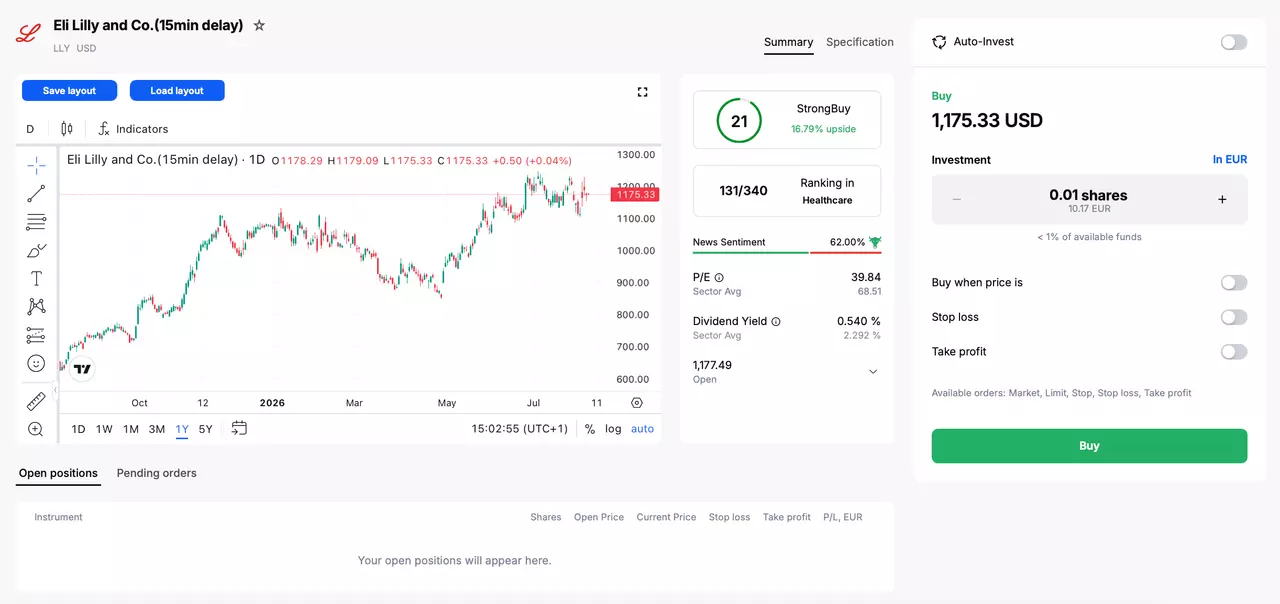Click the 0.540 % dividend yield value
Screen dimensions: 1280x604
coord(859,322)
